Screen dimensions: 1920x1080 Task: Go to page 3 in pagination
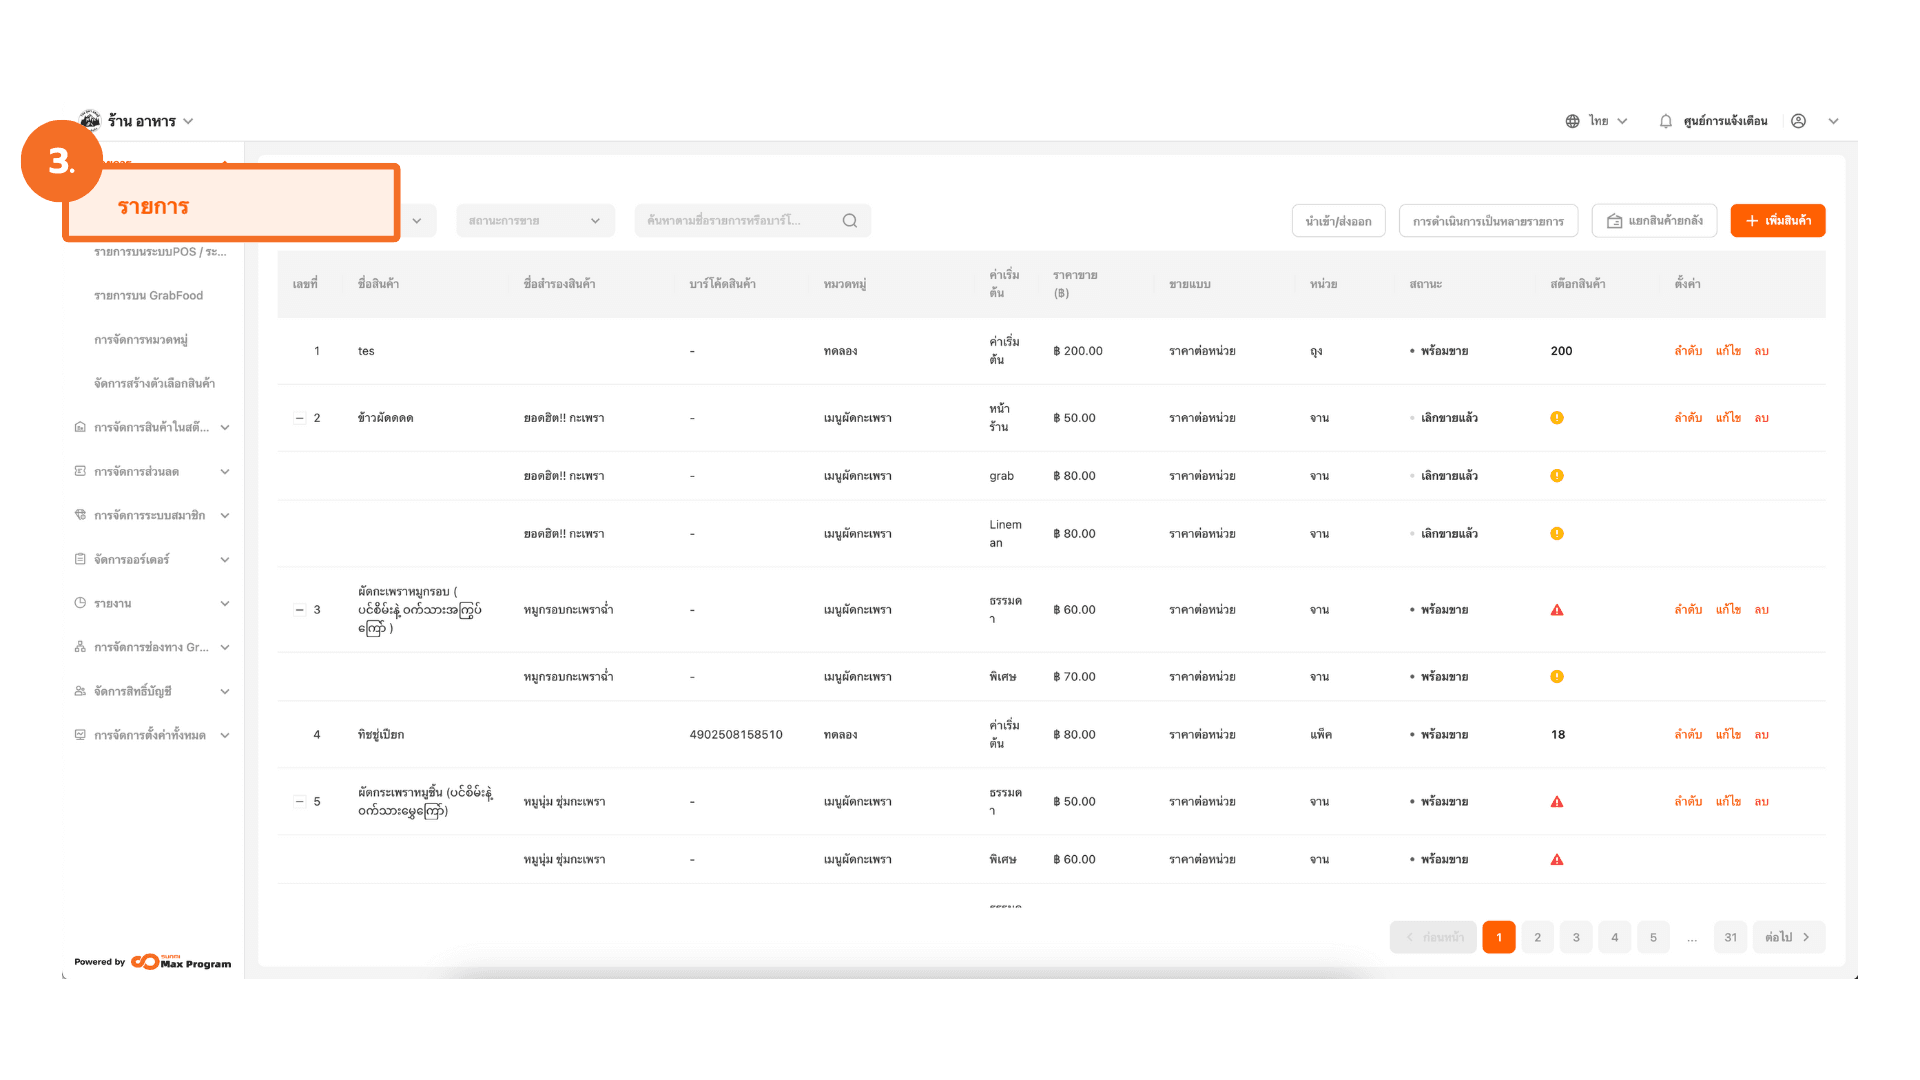(x=1576, y=937)
